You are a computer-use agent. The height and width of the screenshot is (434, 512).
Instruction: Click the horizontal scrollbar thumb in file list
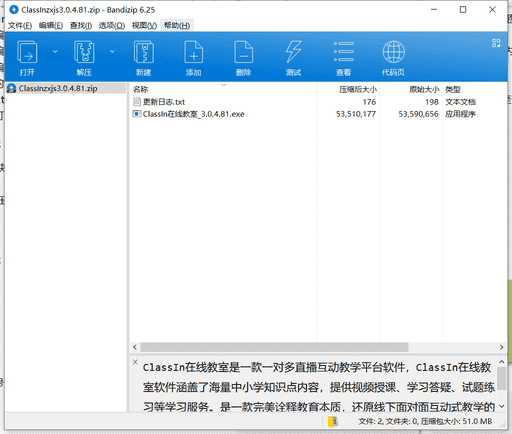tap(274, 347)
